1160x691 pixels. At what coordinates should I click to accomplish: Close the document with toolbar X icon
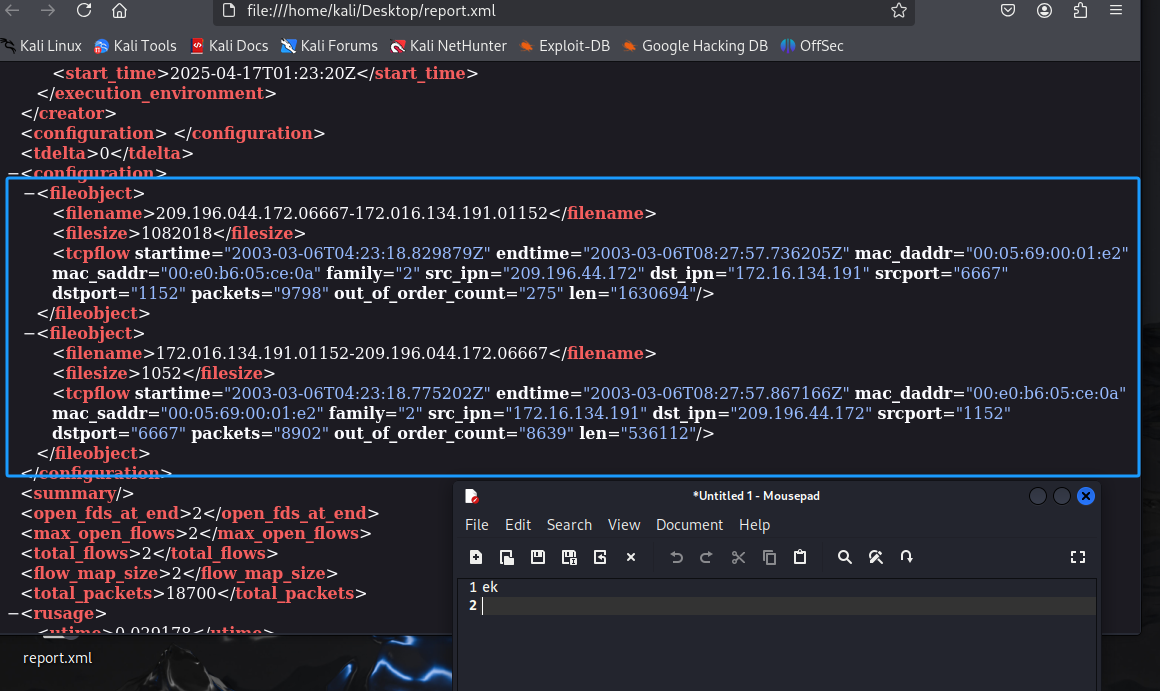click(631, 557)
